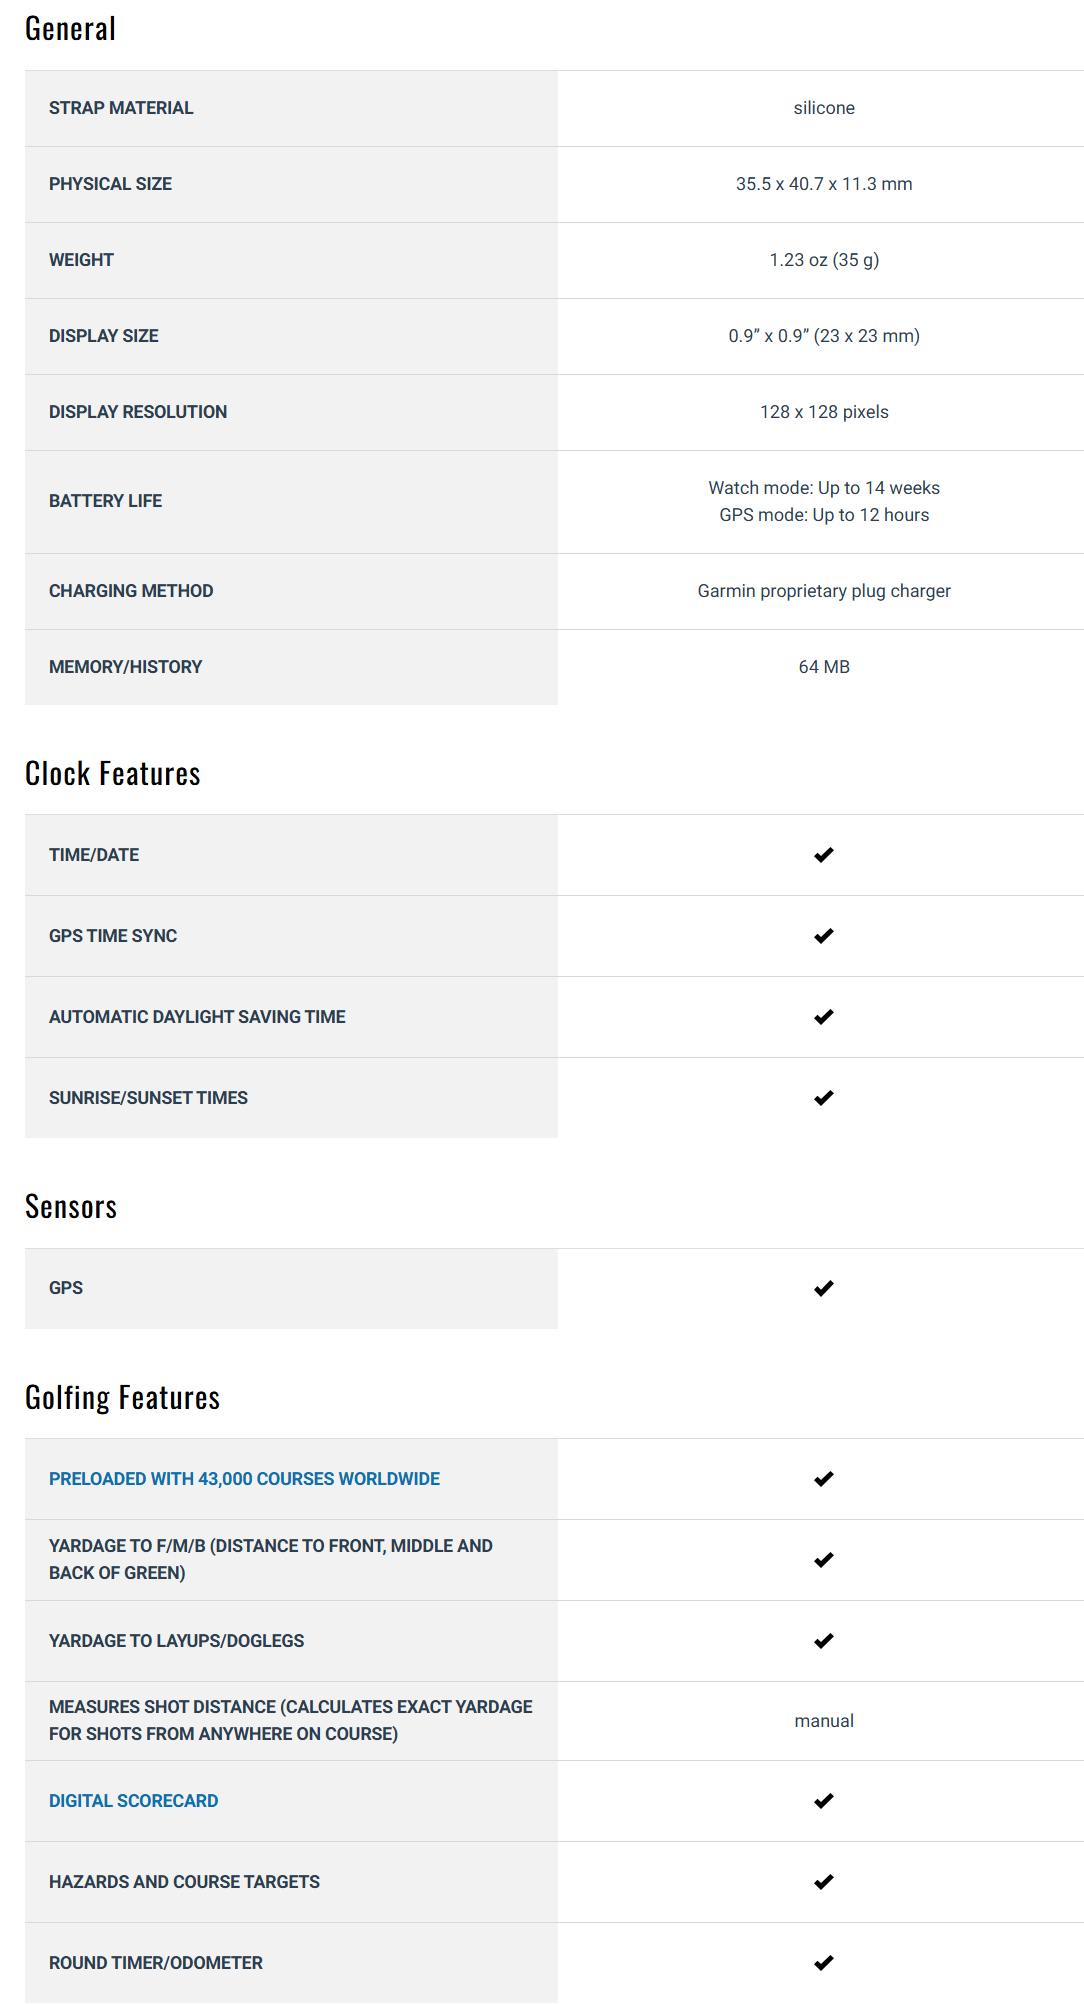Click the Sunrise/Sunset Times checkmark
The image size is (1084, 2004).
click(823, 1098)
